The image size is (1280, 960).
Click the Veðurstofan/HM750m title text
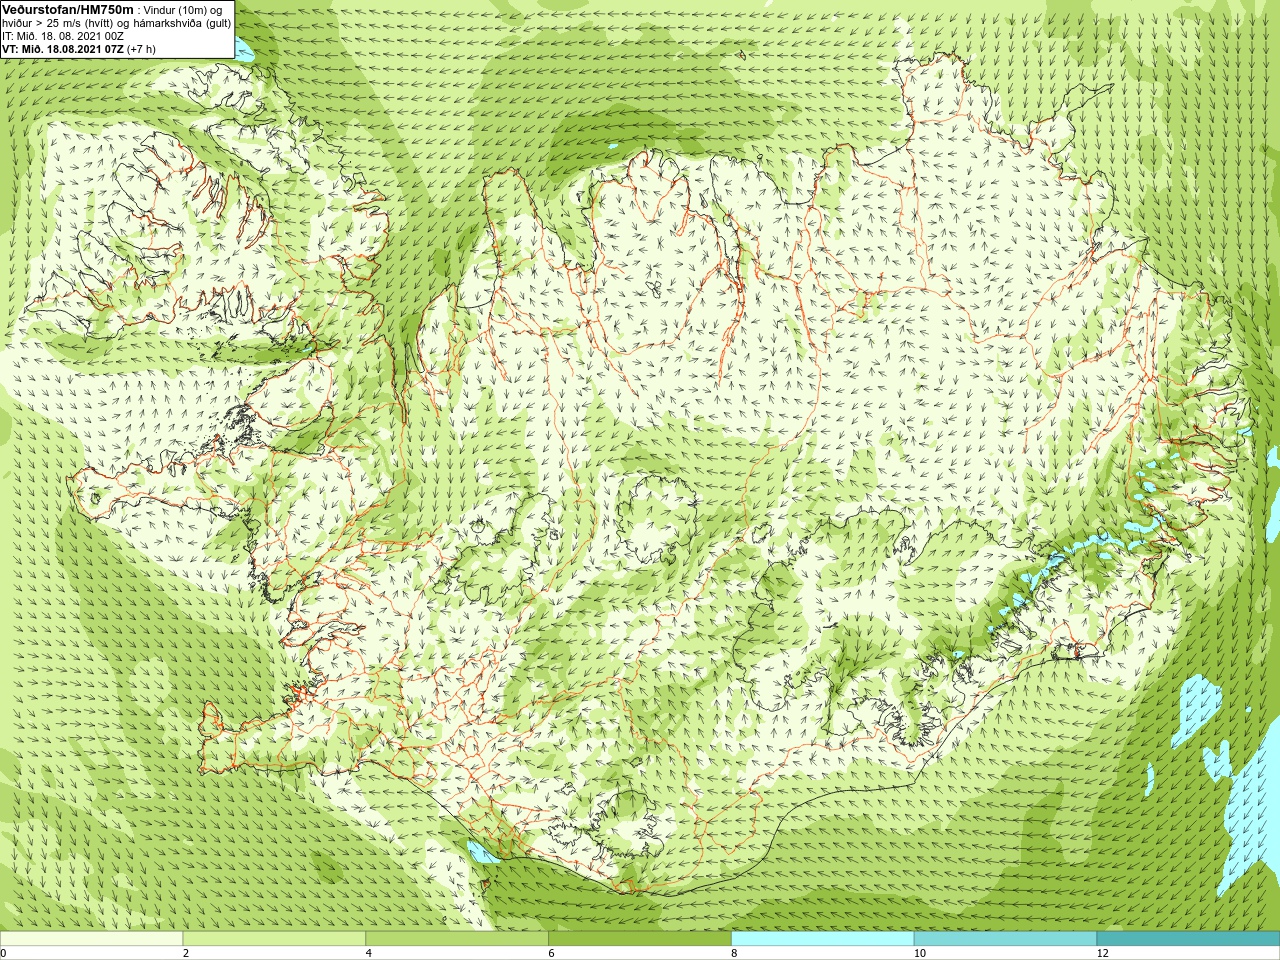68,9
